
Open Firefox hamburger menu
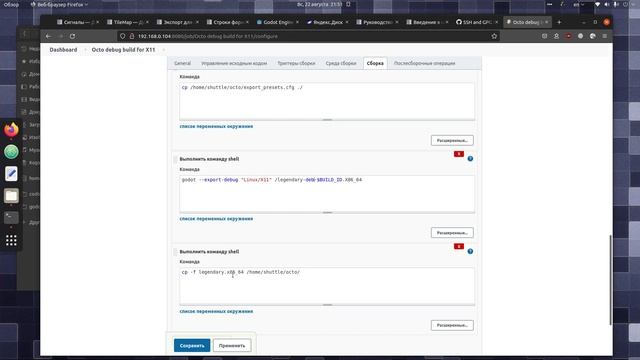click(605, 36)
